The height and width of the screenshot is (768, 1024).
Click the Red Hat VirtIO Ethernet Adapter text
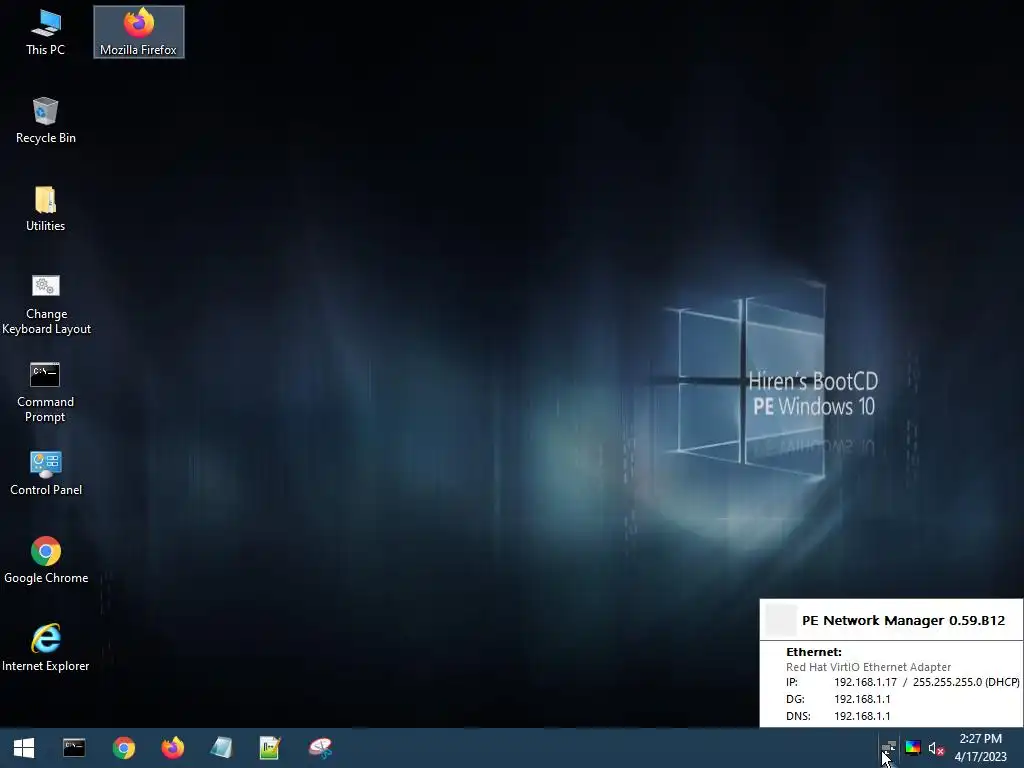[x=868, y=667]
